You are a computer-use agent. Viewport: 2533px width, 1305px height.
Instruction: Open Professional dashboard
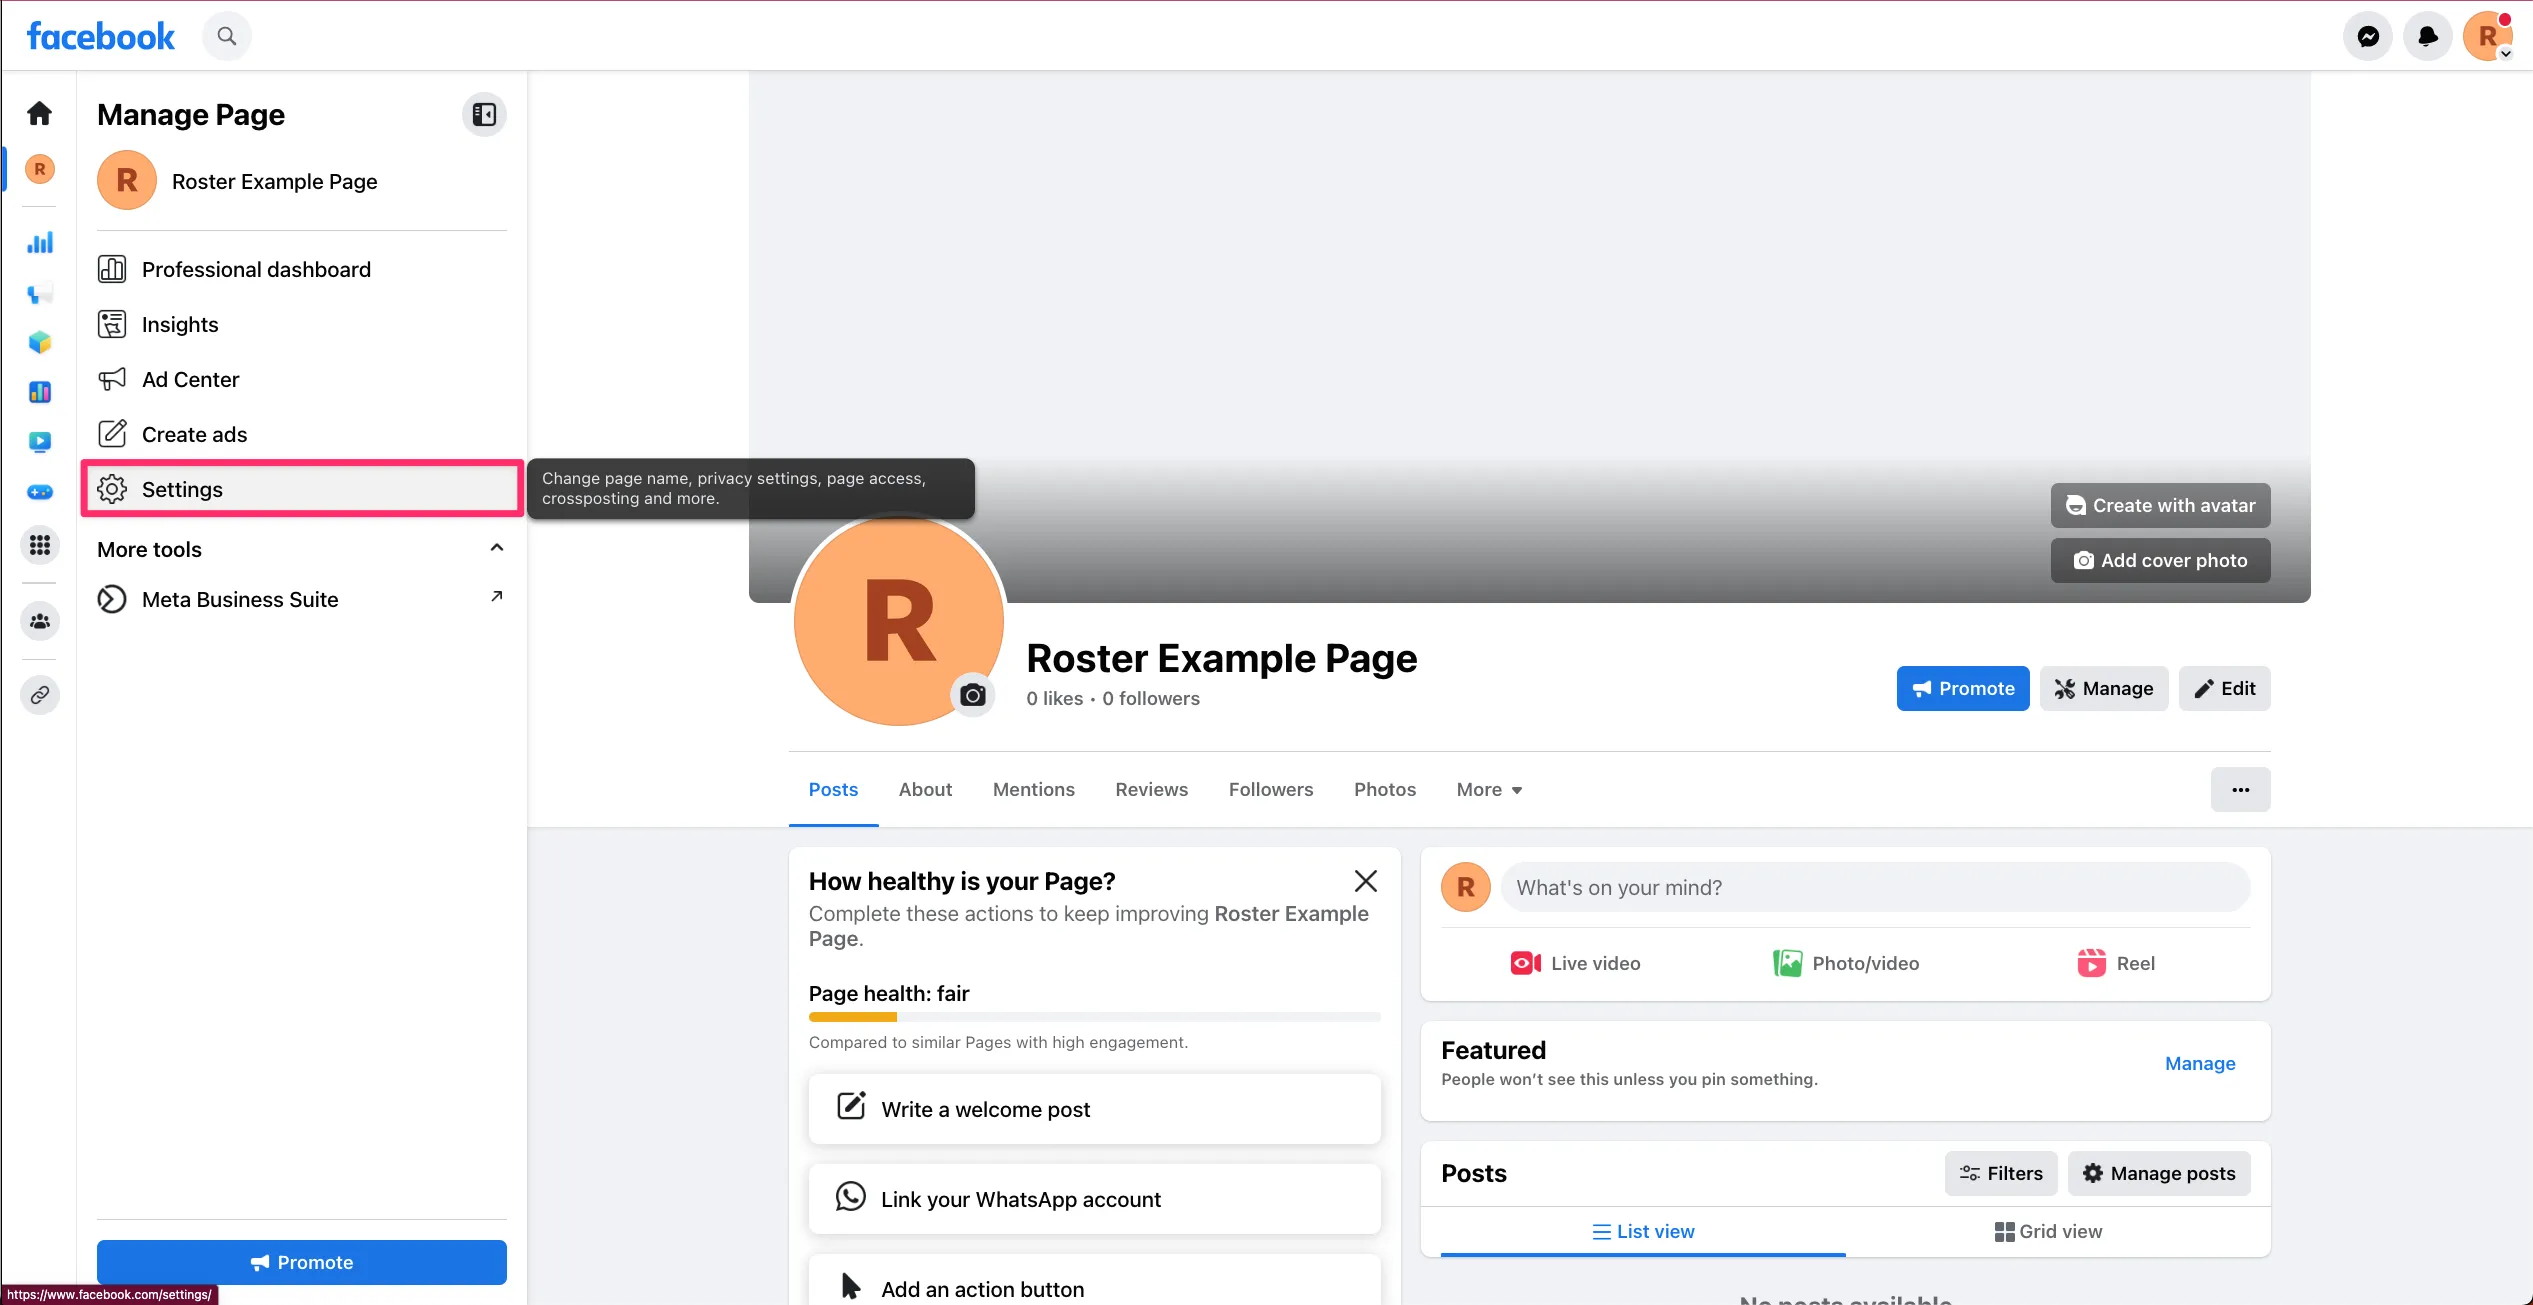302,269
